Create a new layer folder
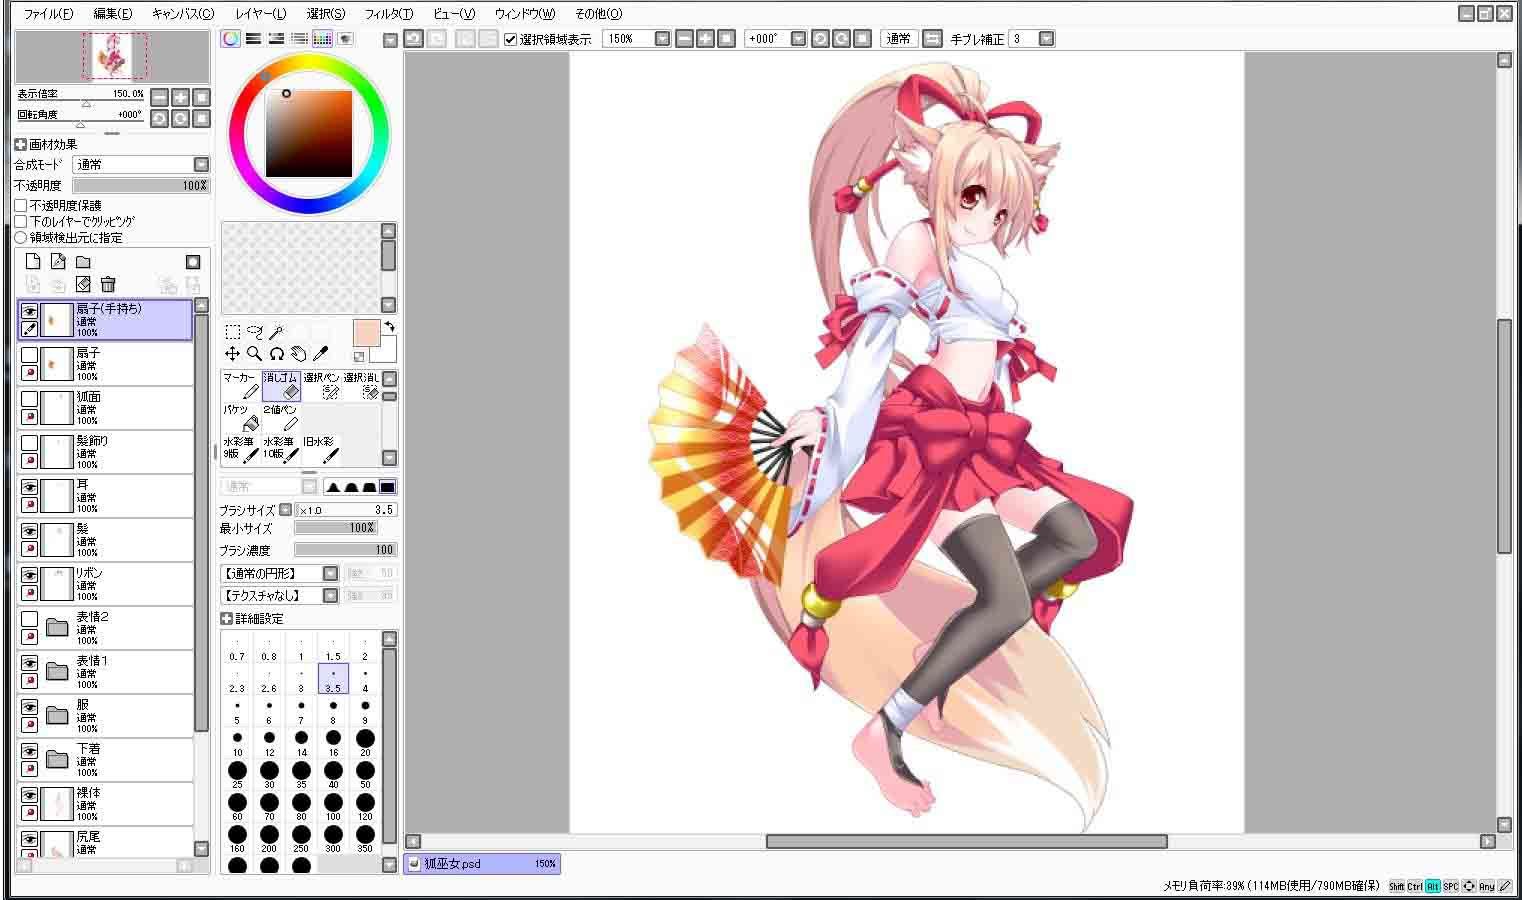 pyautogui.click(x=83, y=262)
